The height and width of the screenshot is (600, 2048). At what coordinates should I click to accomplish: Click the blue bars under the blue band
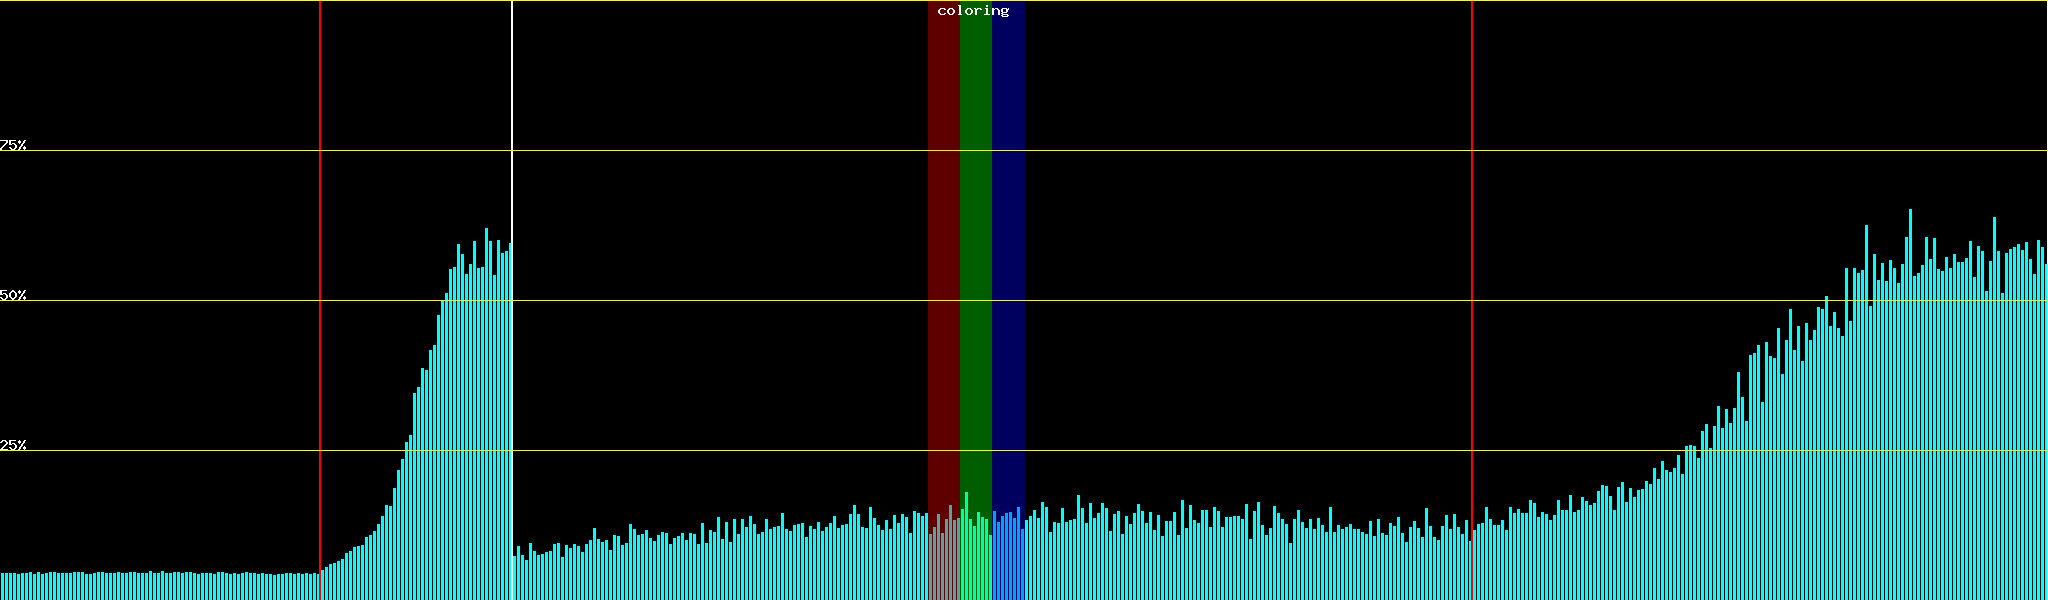pos(1008,560)
